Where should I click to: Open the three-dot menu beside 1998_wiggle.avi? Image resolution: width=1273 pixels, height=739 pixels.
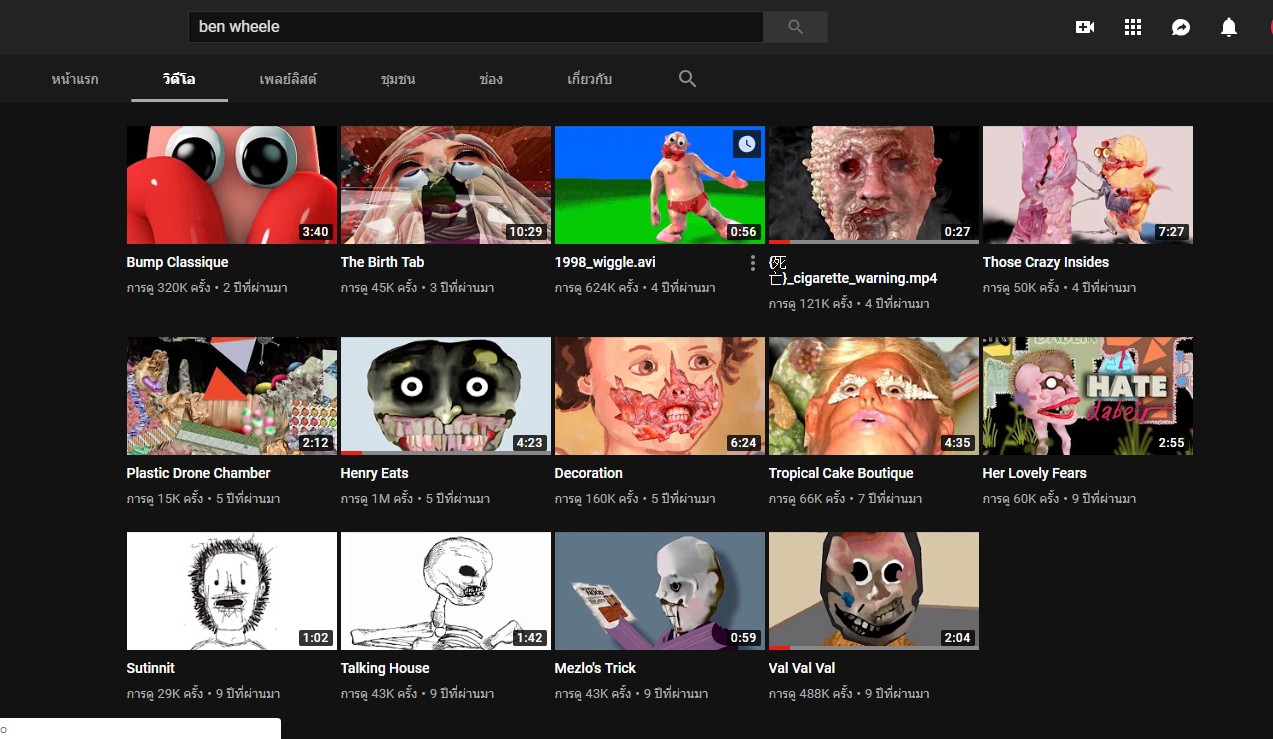pos(753,263)
